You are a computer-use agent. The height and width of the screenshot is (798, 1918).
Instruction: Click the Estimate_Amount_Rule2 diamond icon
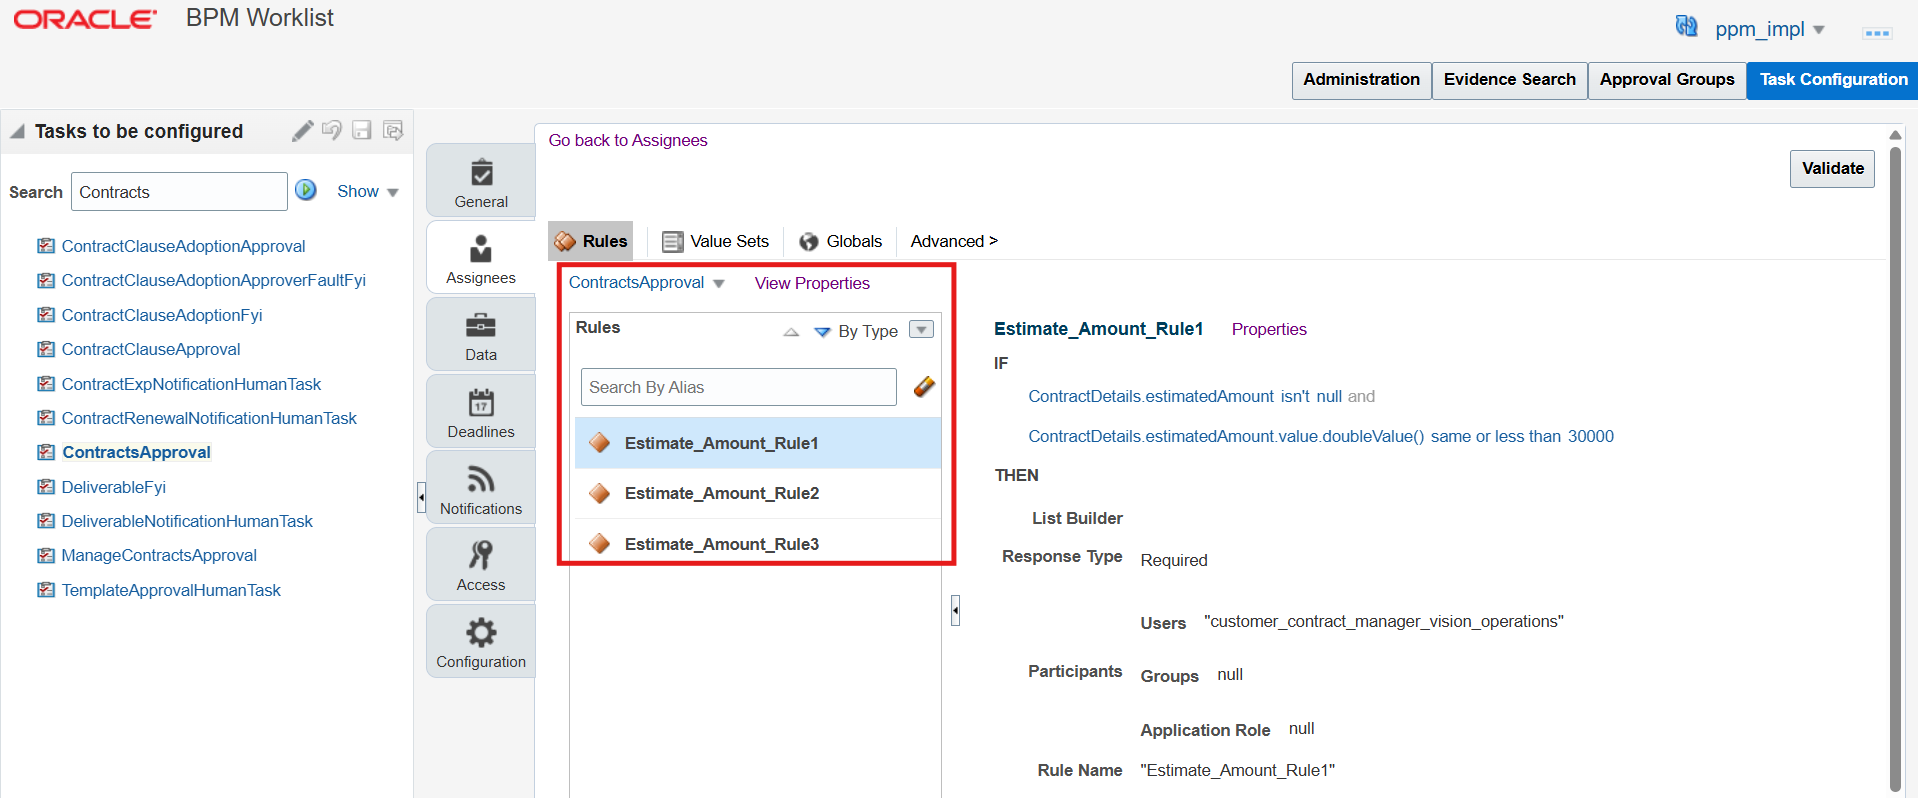point(600,493)
